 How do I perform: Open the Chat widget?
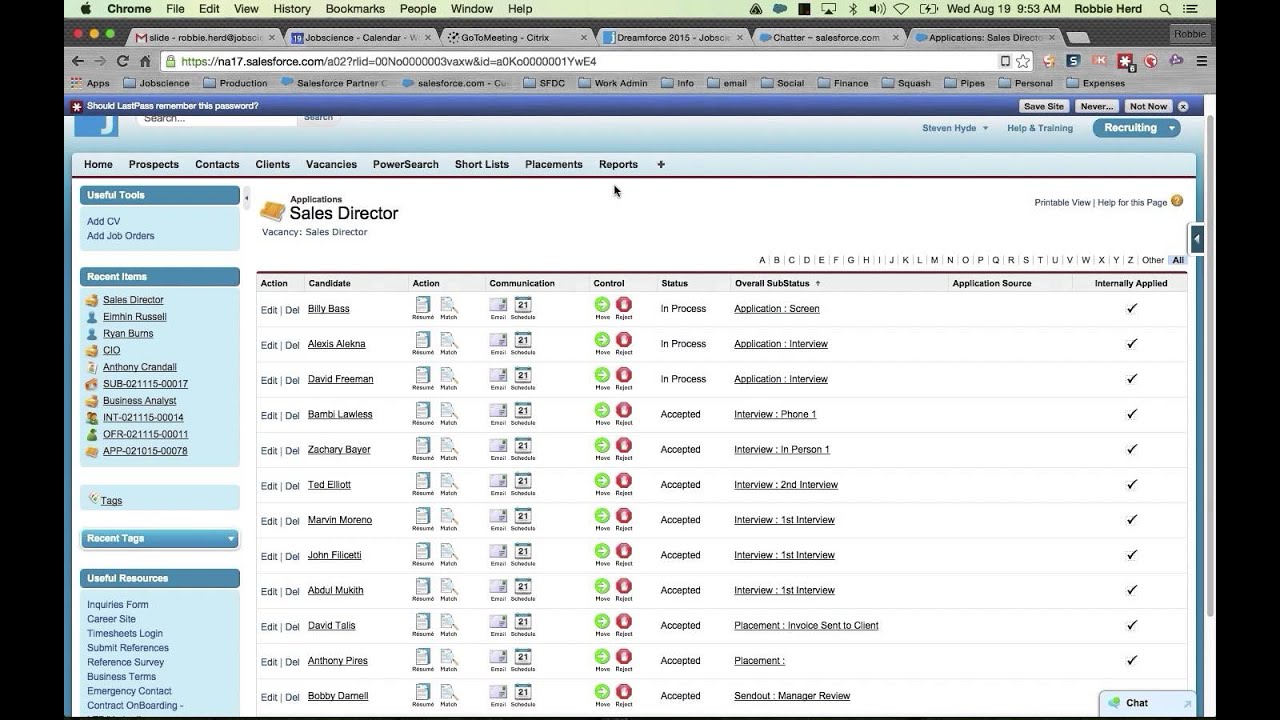tap(1147, 703)
